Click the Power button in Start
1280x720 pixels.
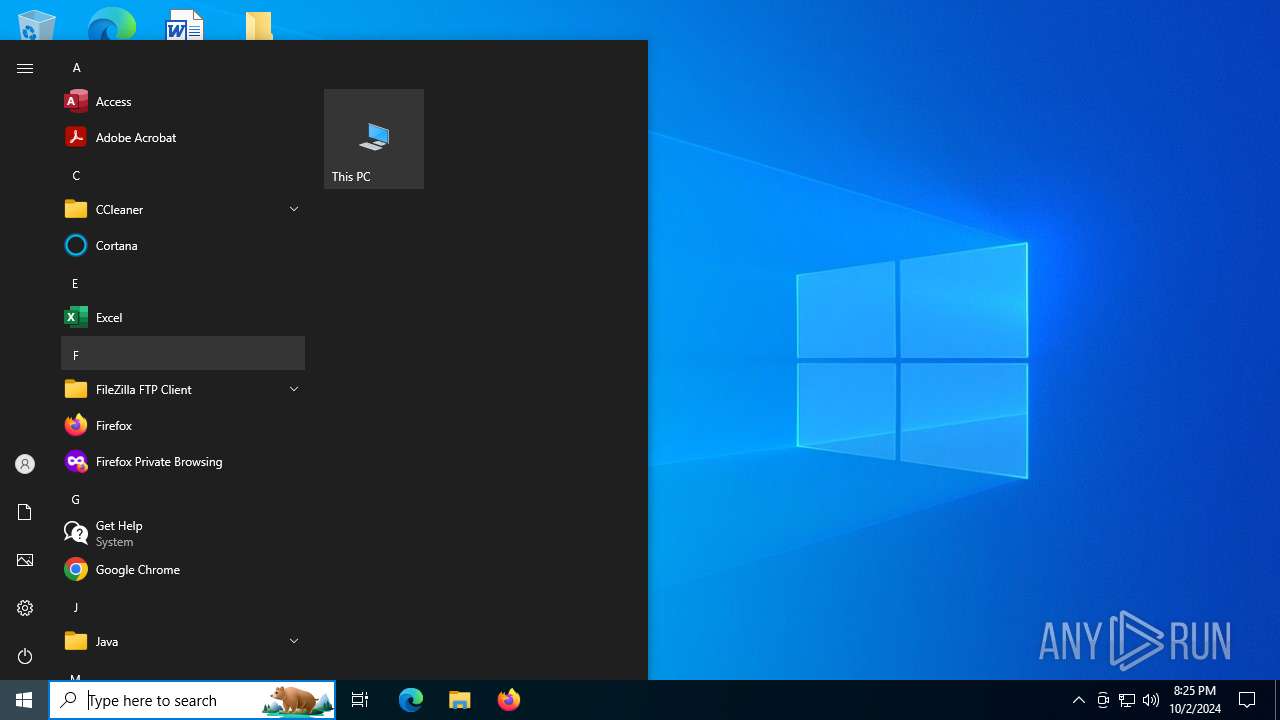pos(25,656)
